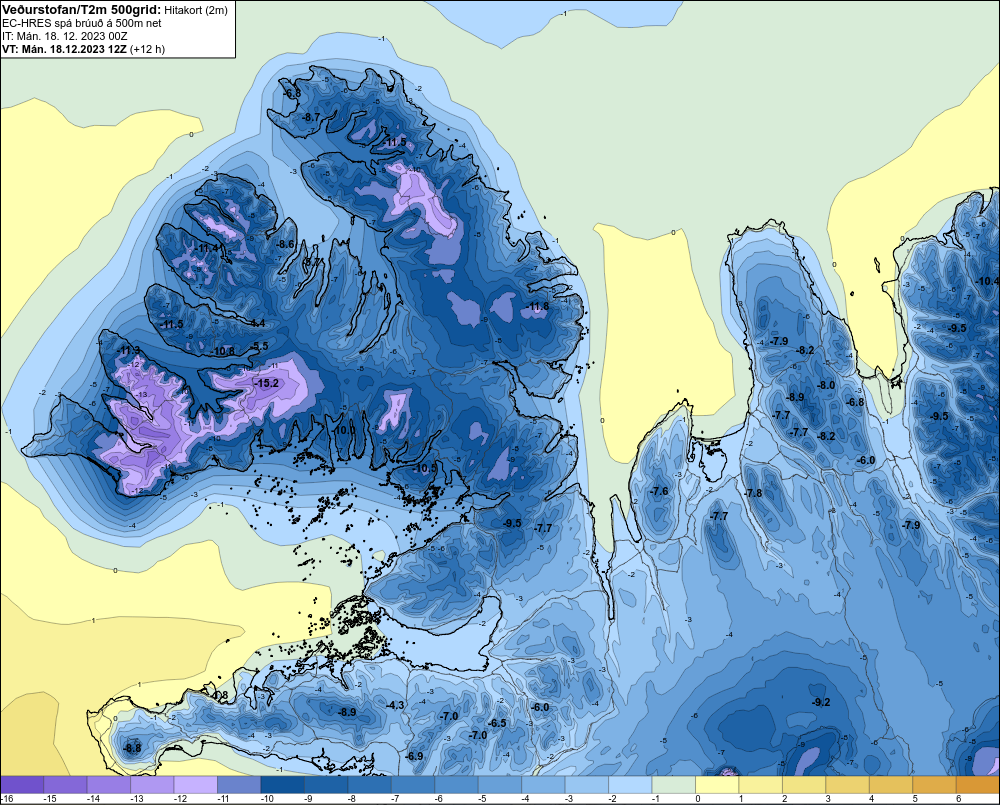Click legend swatch between -5 and -4
1000x805 pixels.
(x=500, y=785)
